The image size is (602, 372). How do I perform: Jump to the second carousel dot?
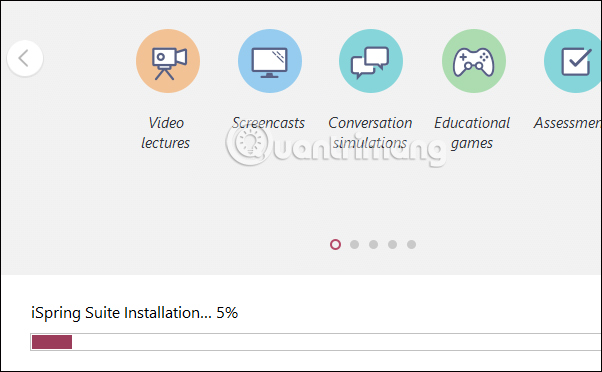tap(354, 245)
